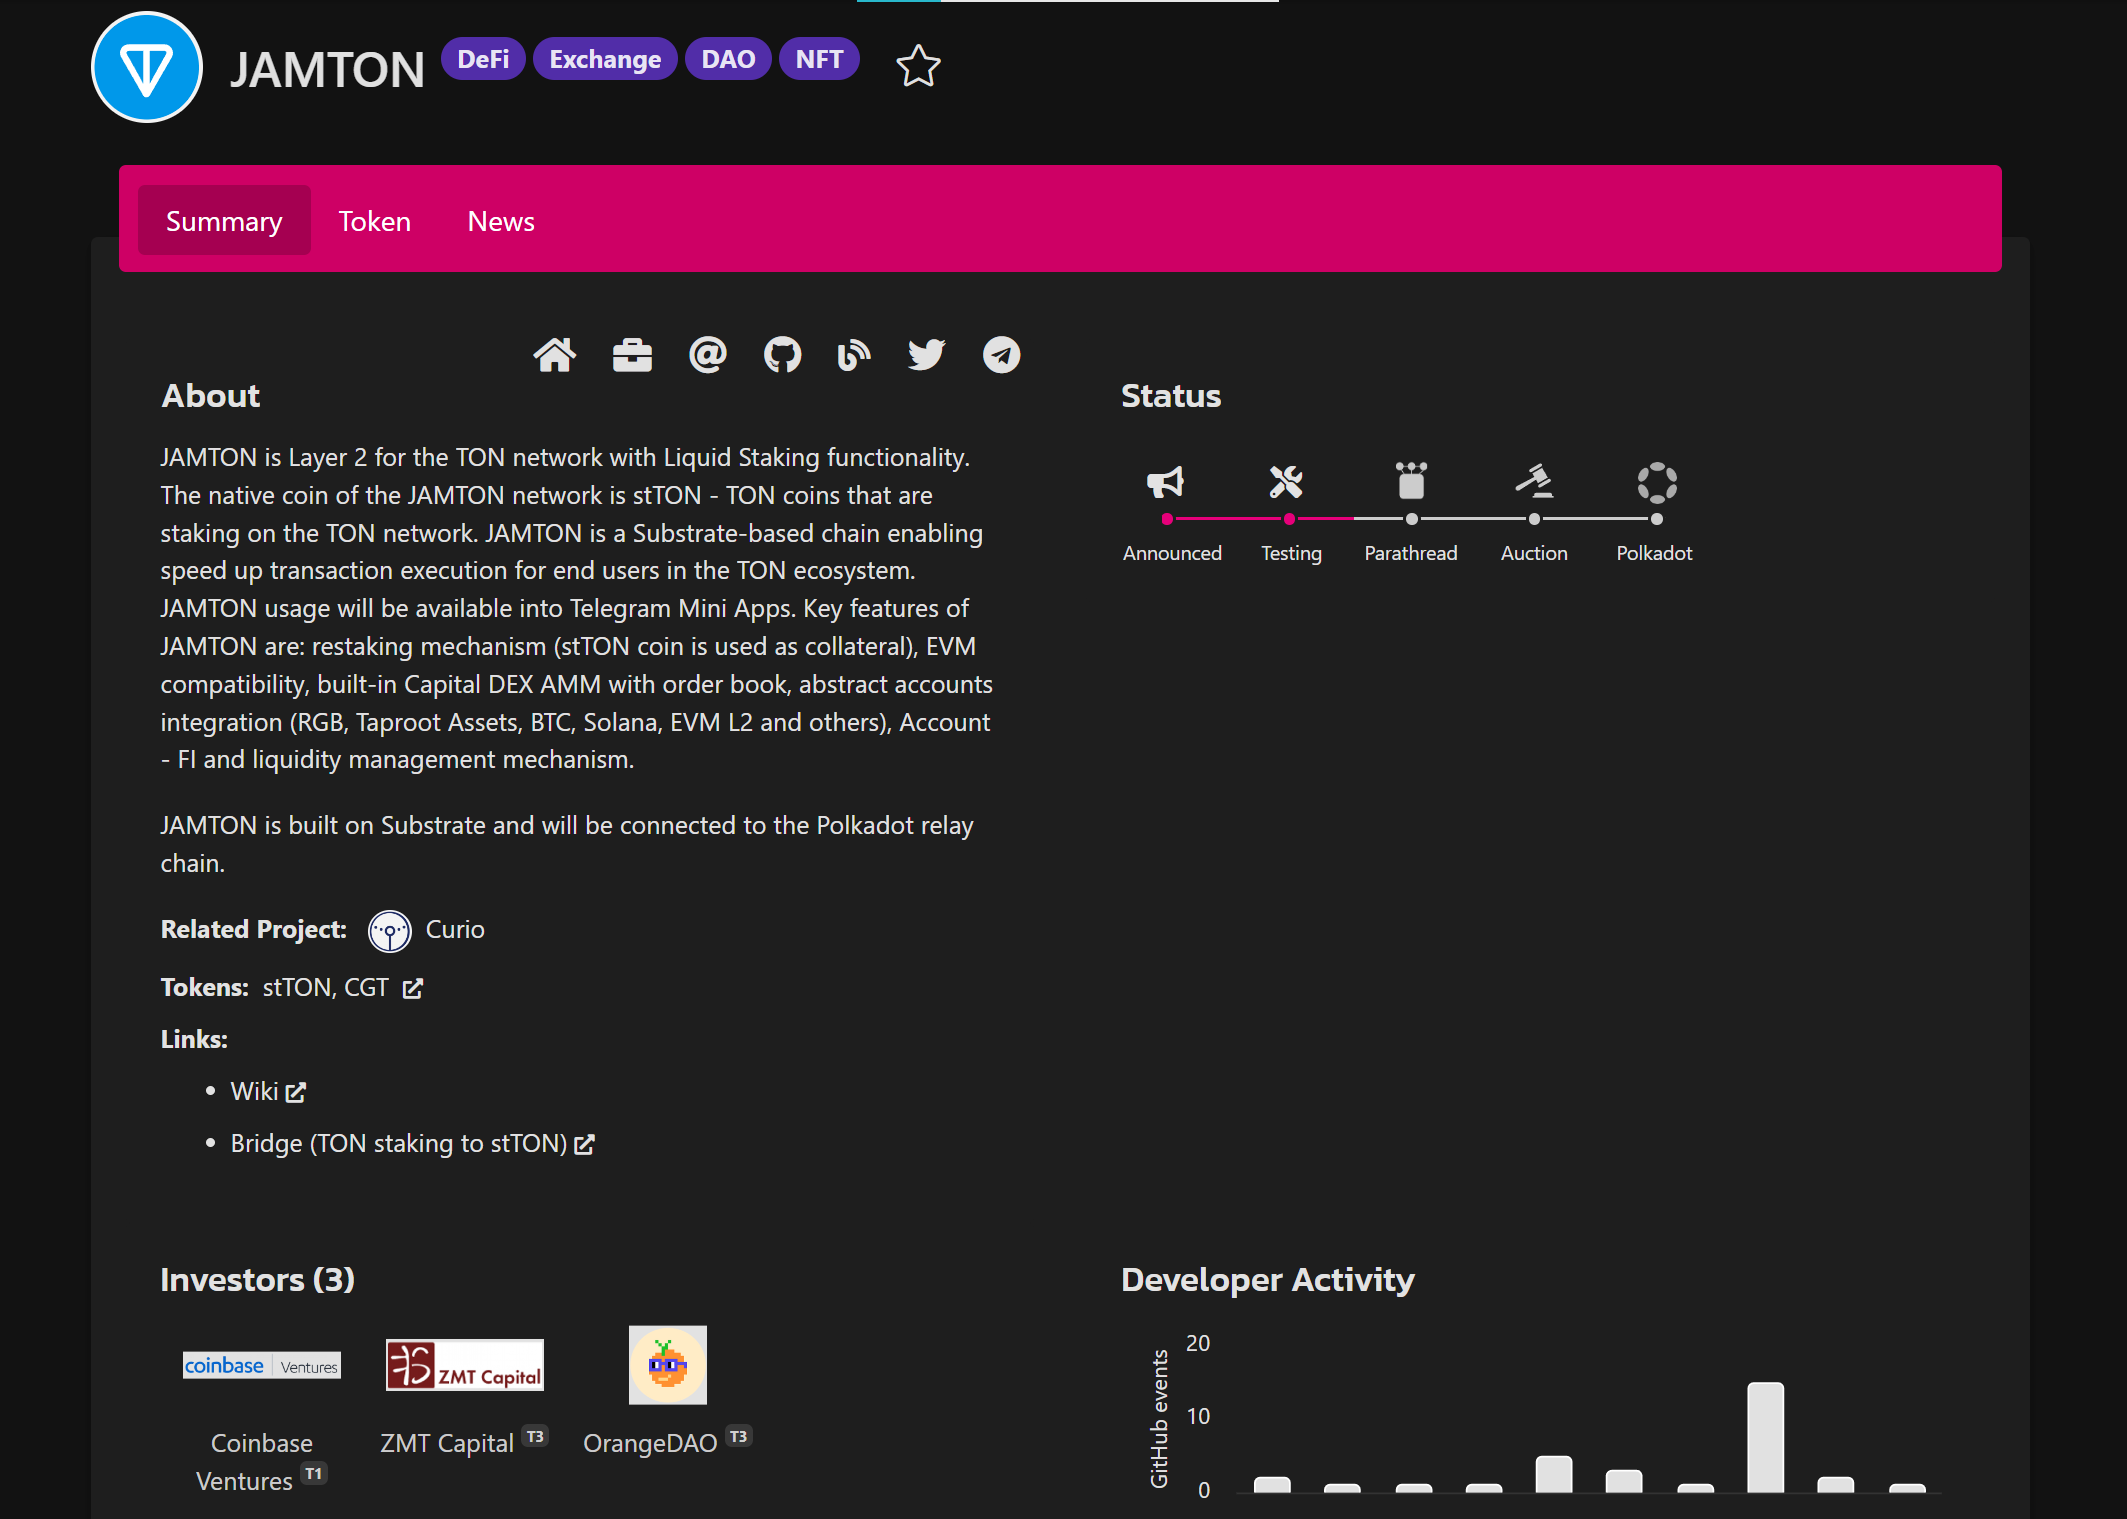Click the Coinbase Ventures logo
The width and height of the screenshot is (2127, 1519).
tap(262, 1365)
